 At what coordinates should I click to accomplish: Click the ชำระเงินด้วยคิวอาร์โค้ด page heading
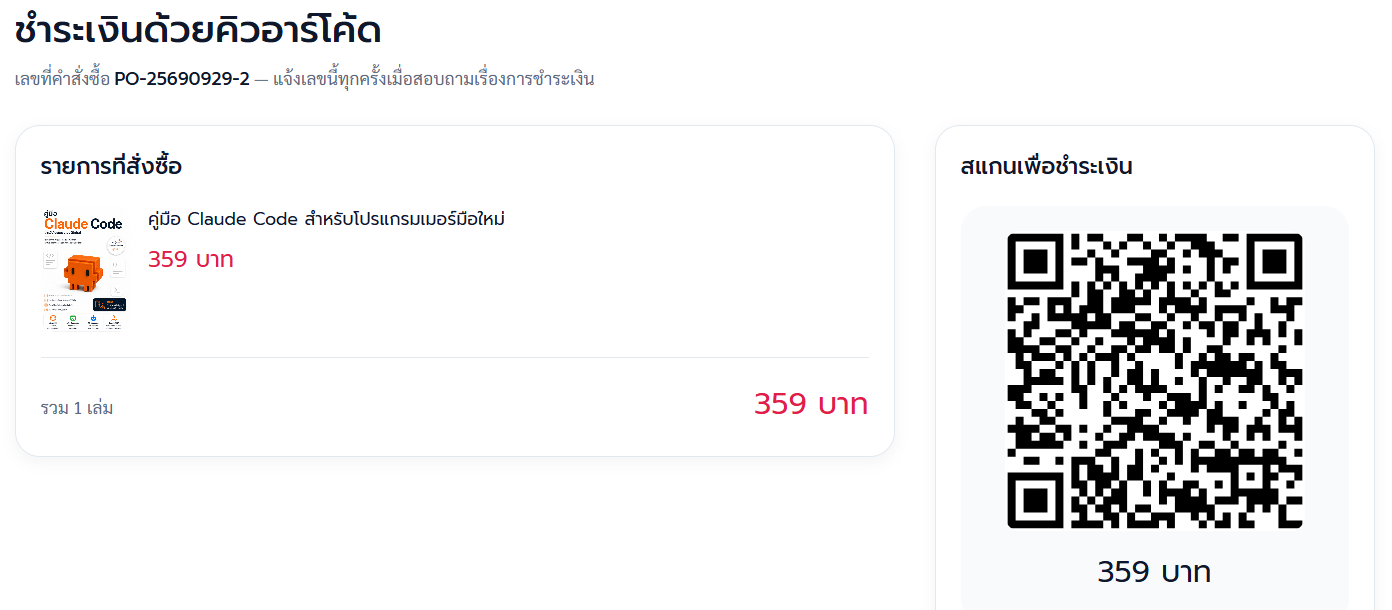click(198, 30)
